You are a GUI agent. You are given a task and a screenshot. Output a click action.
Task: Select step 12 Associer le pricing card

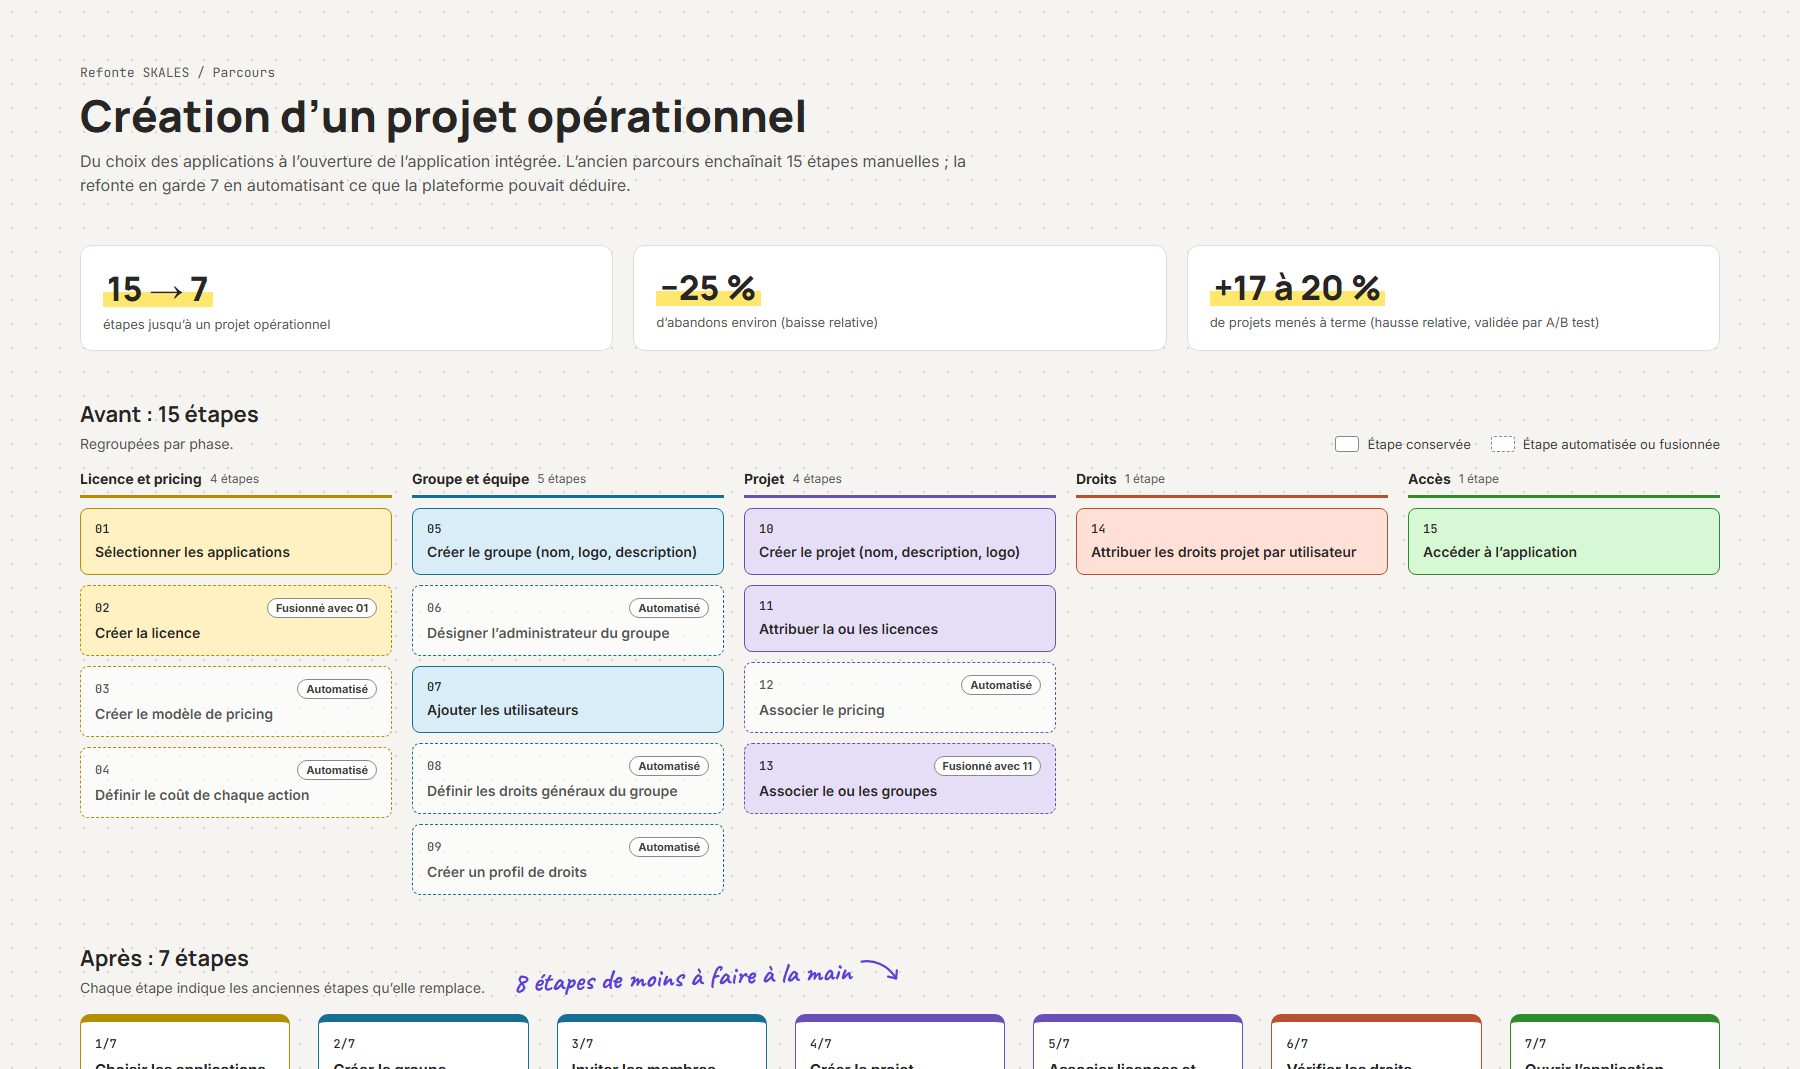coord(900,698)
